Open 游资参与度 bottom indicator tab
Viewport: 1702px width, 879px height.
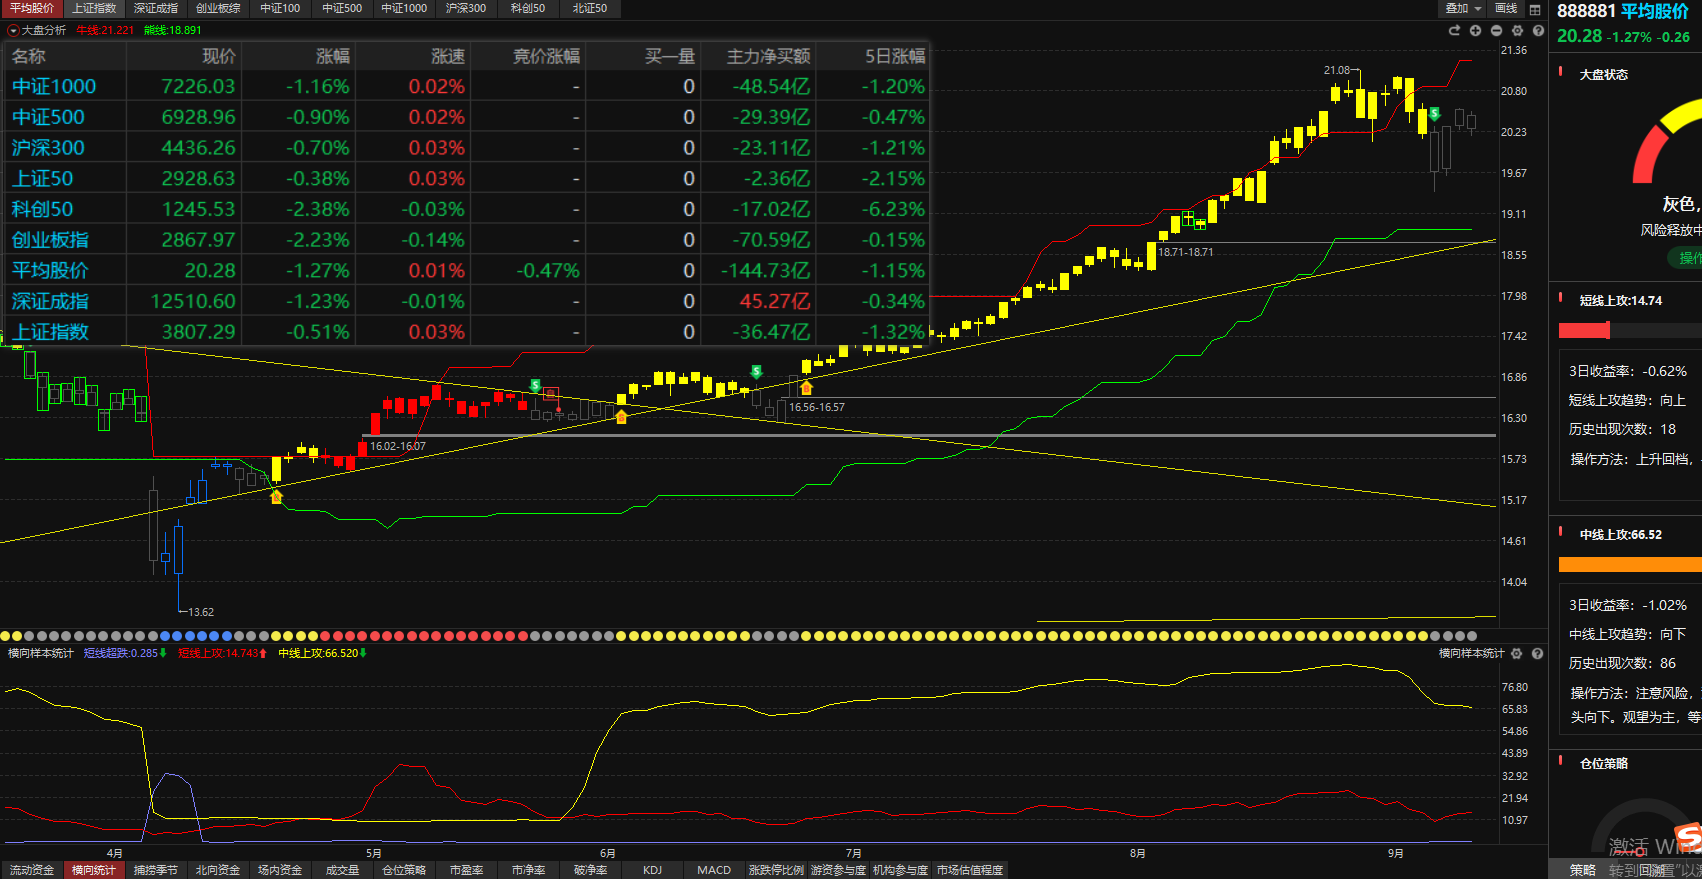[838, 870]
